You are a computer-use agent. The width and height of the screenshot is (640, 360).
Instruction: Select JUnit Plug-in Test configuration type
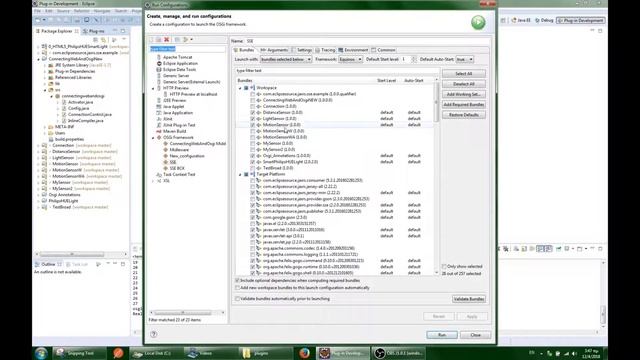(x=179, y=125)
